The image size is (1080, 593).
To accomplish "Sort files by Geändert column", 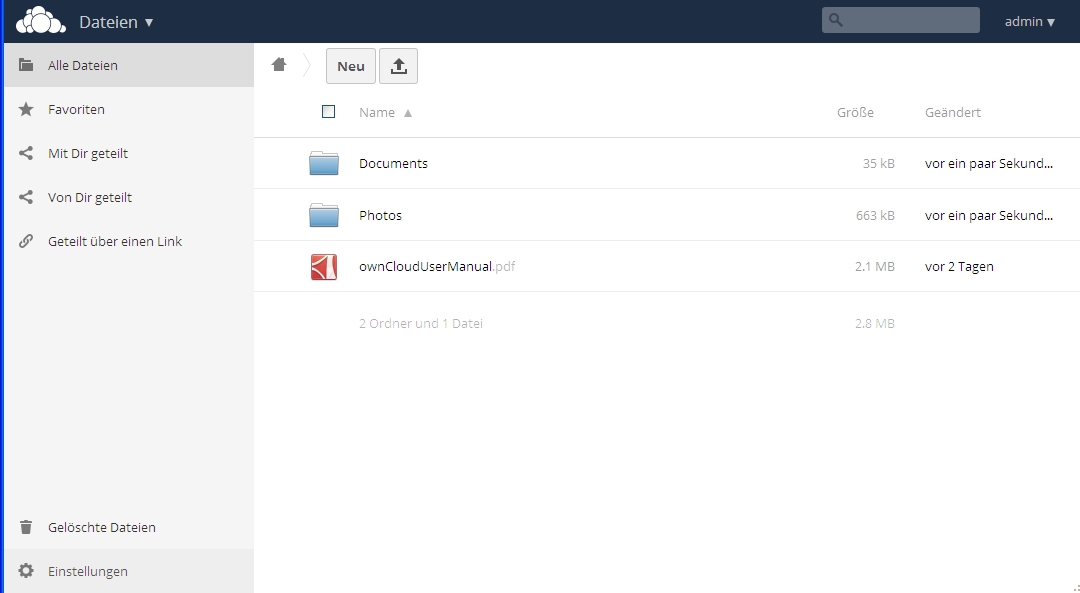I will click(953, 112).
